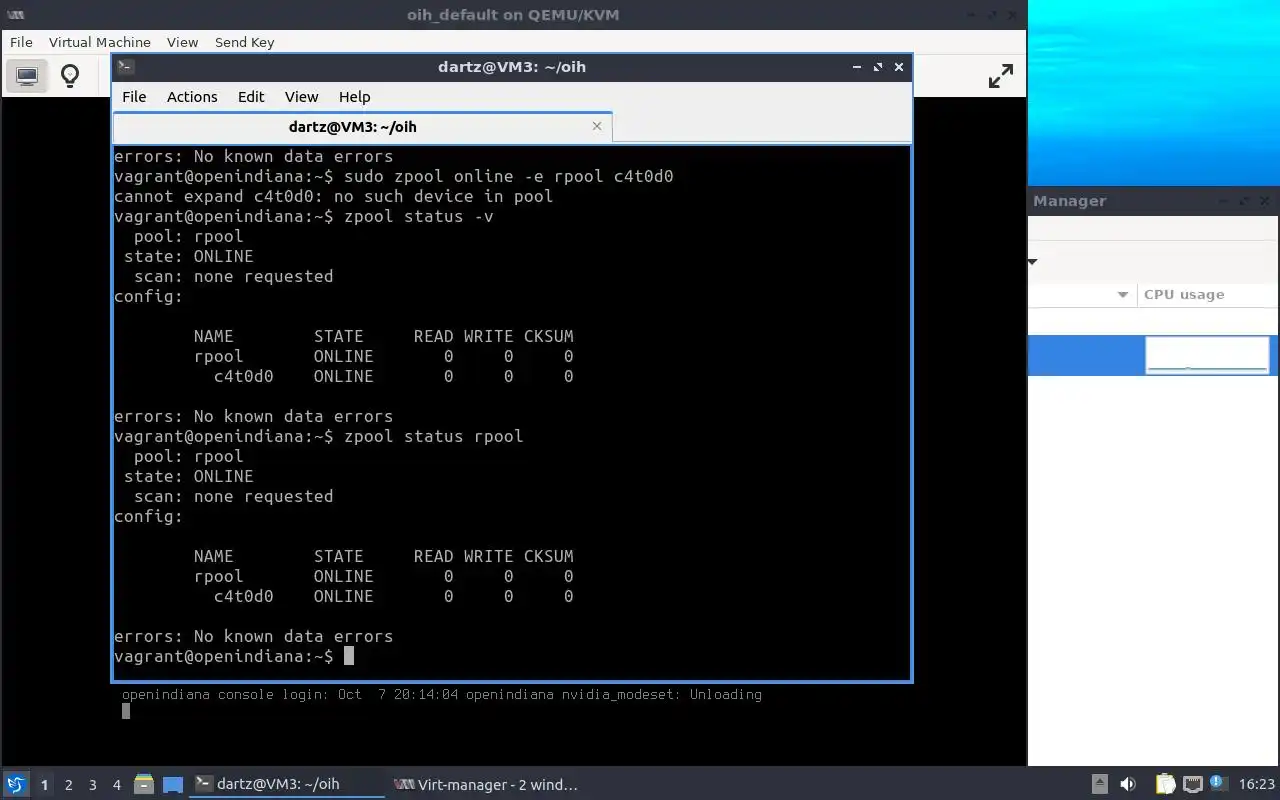Open the notification tray icon with info badge
This screenshot has height=800, width=1280.
pos(1218,784)
